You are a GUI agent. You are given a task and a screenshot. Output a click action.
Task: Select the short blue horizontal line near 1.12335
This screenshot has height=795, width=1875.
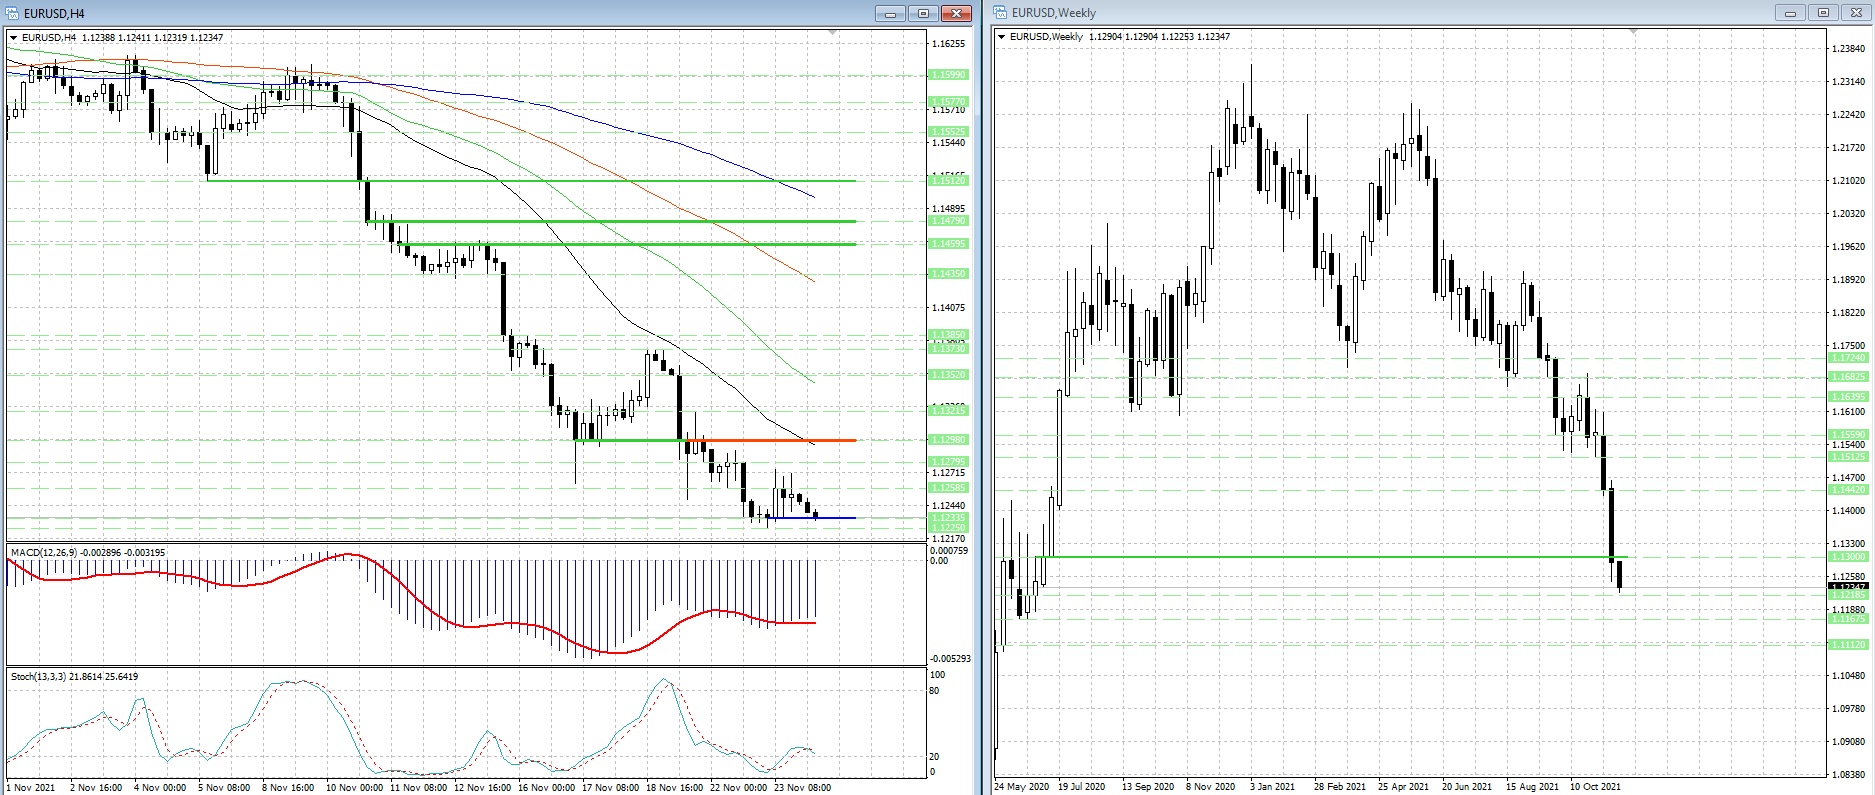tap(812, 518)
